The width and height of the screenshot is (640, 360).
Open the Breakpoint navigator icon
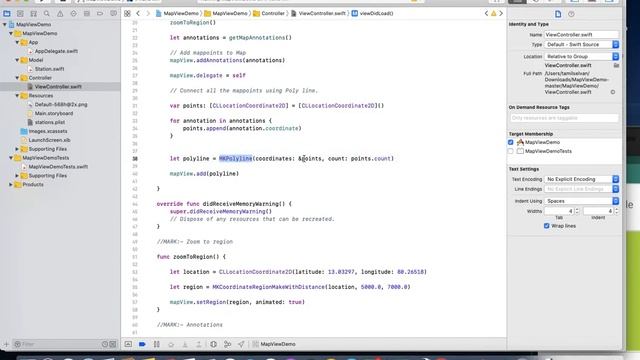click(100, 13)
